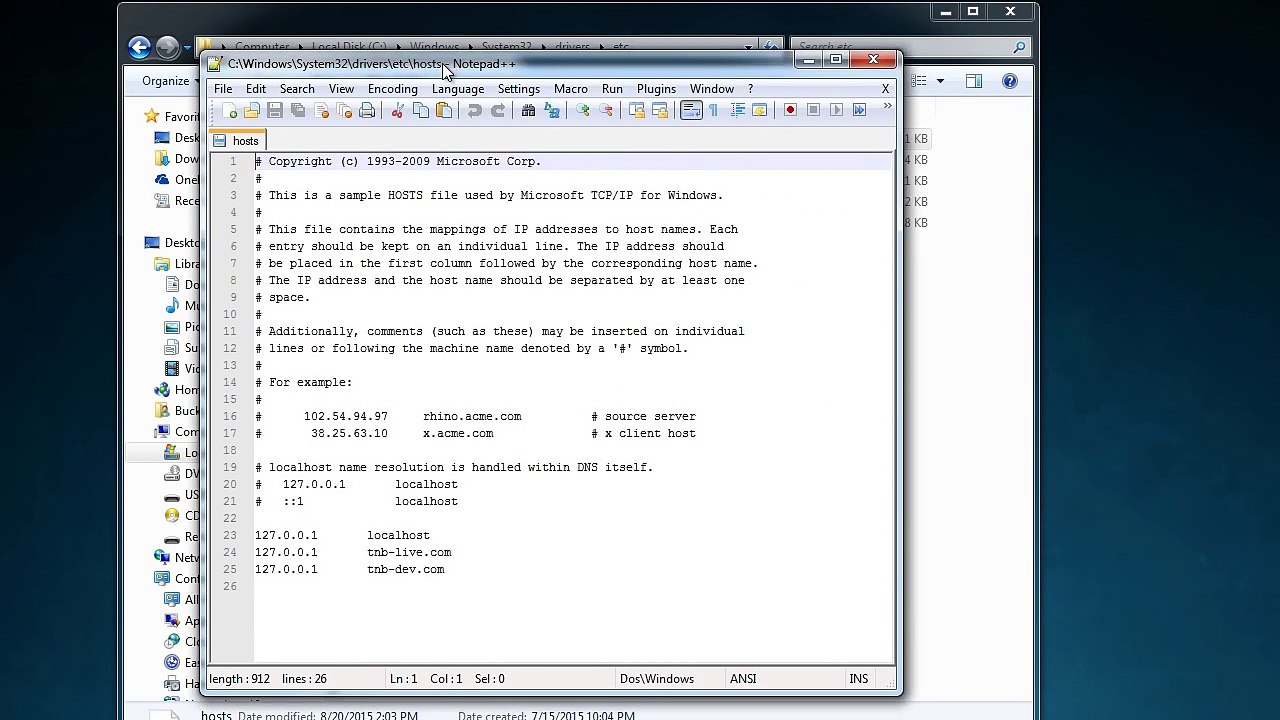Click the Undo arrow icon
The width and height of the screenshot is (1280, 720).
474,110
